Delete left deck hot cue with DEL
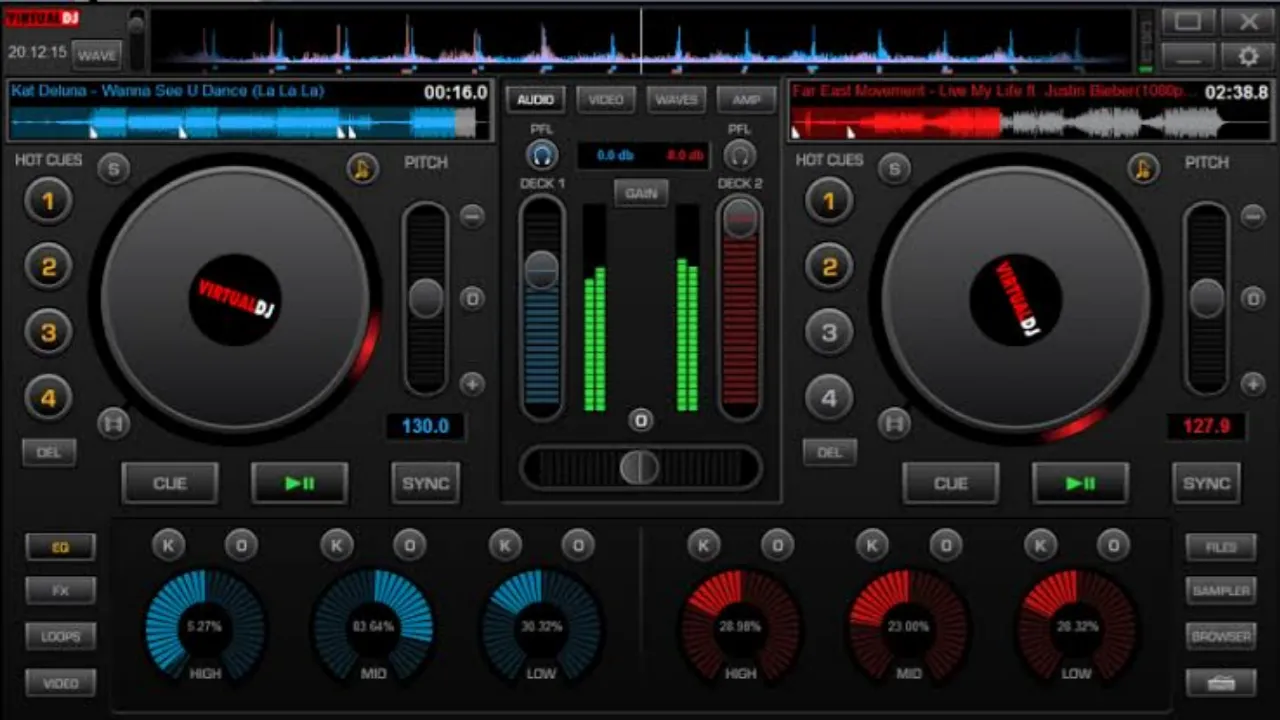The image size is (1280, 720). (x=49, y=452)
